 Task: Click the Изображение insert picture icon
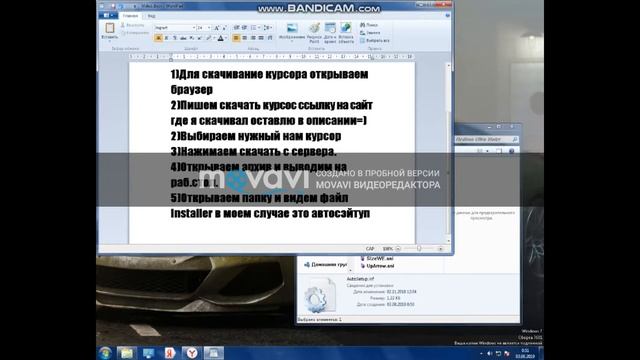click(x=292, y=28)
